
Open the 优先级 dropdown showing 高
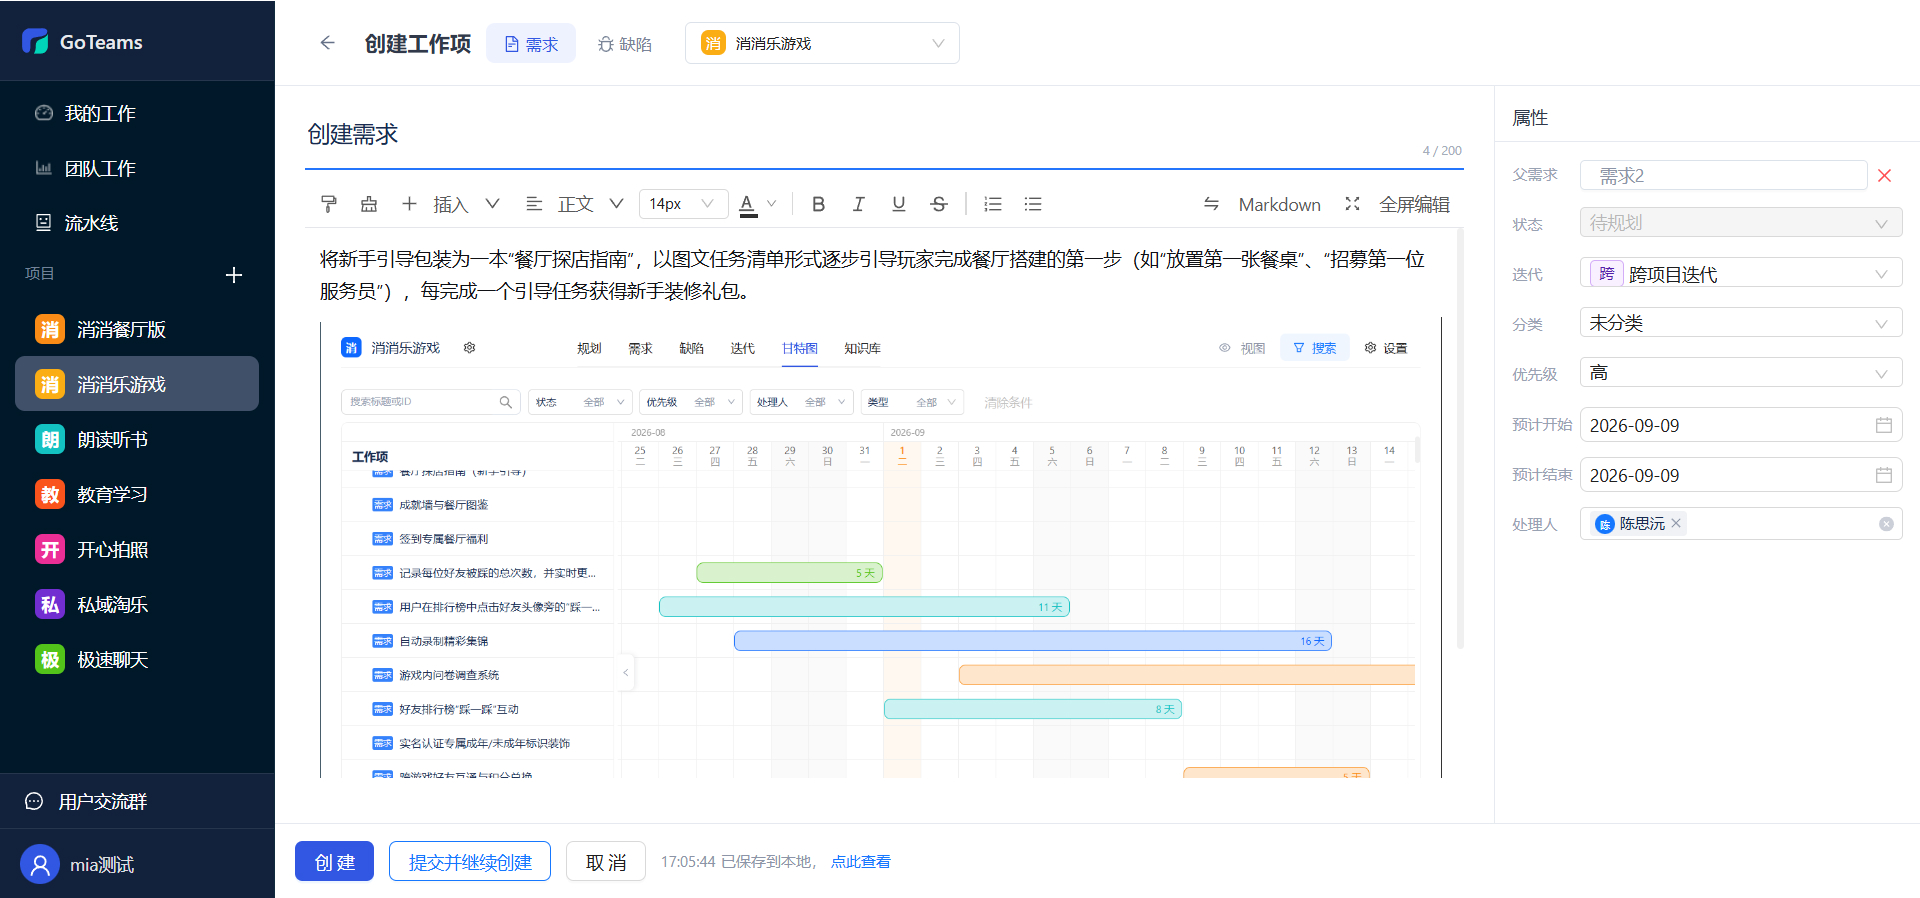[x=1741, y=373]
